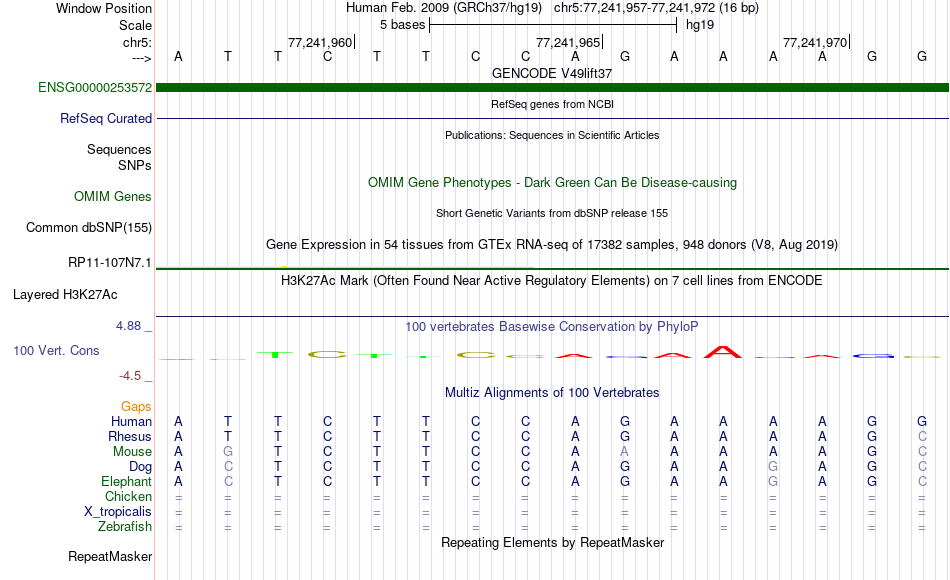The width and height of the screenshot is (950, 580).
Task: Click the Gaps label in Multiz track
Action: coord(136,406)
